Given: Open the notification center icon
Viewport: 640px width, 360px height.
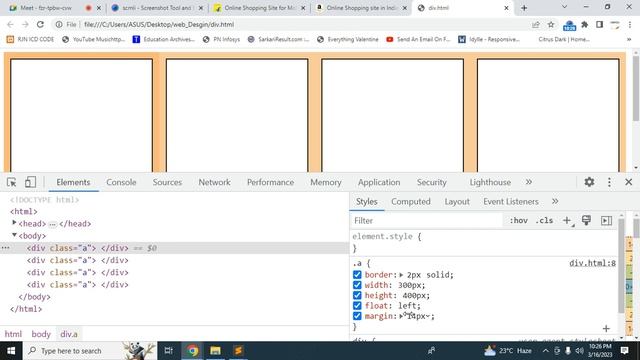Looking at the screenshot, I should (624, 351).
